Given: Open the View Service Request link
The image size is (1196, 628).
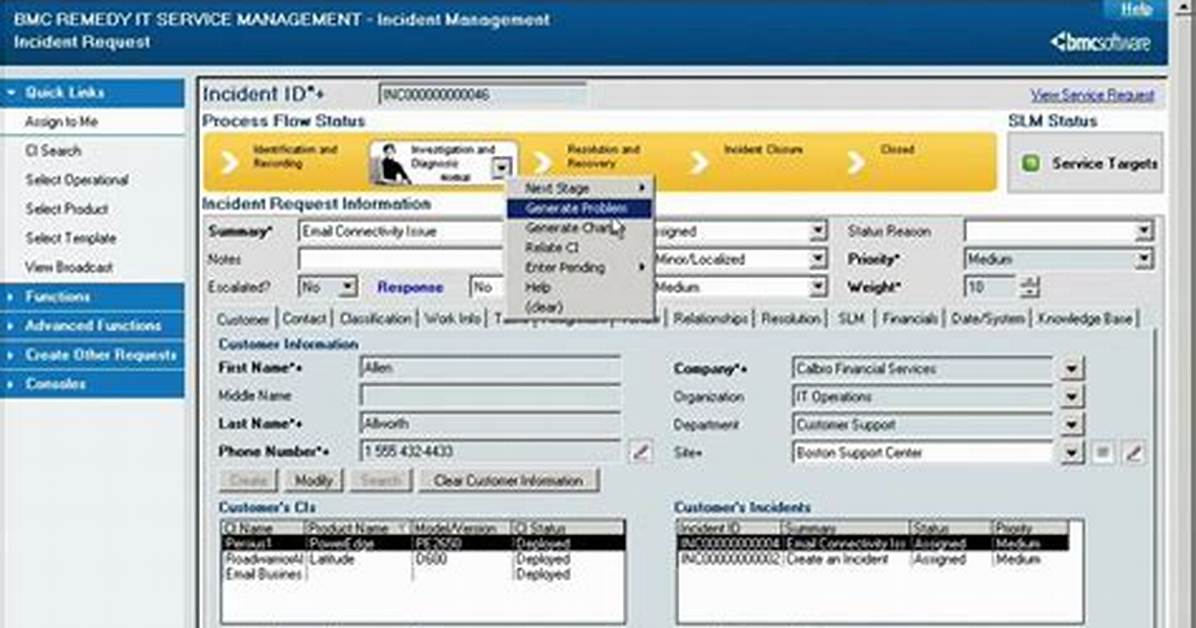Looking at the screenshot, I should pyautogui.click(x=1092, y=95).
